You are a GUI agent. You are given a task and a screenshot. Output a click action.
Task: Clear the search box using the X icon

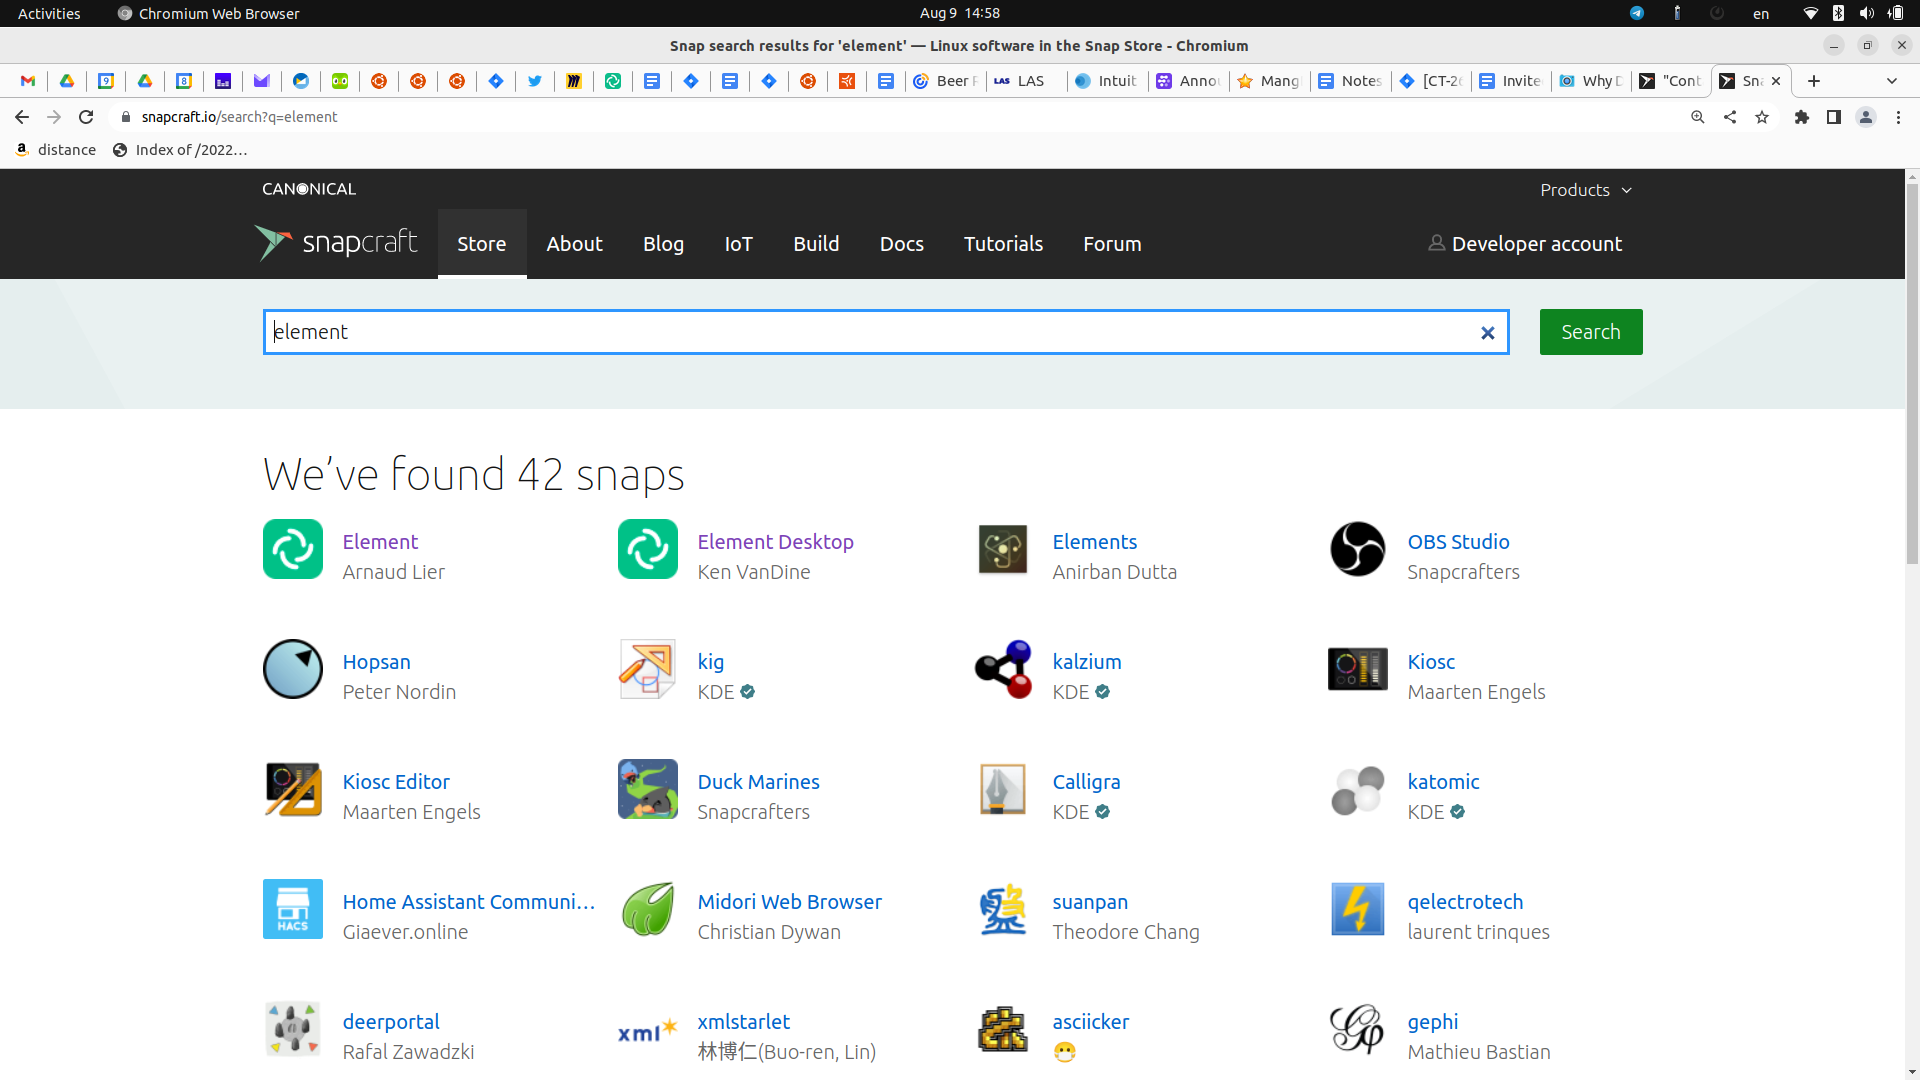pyautogui.click(x=1488, y=332)
